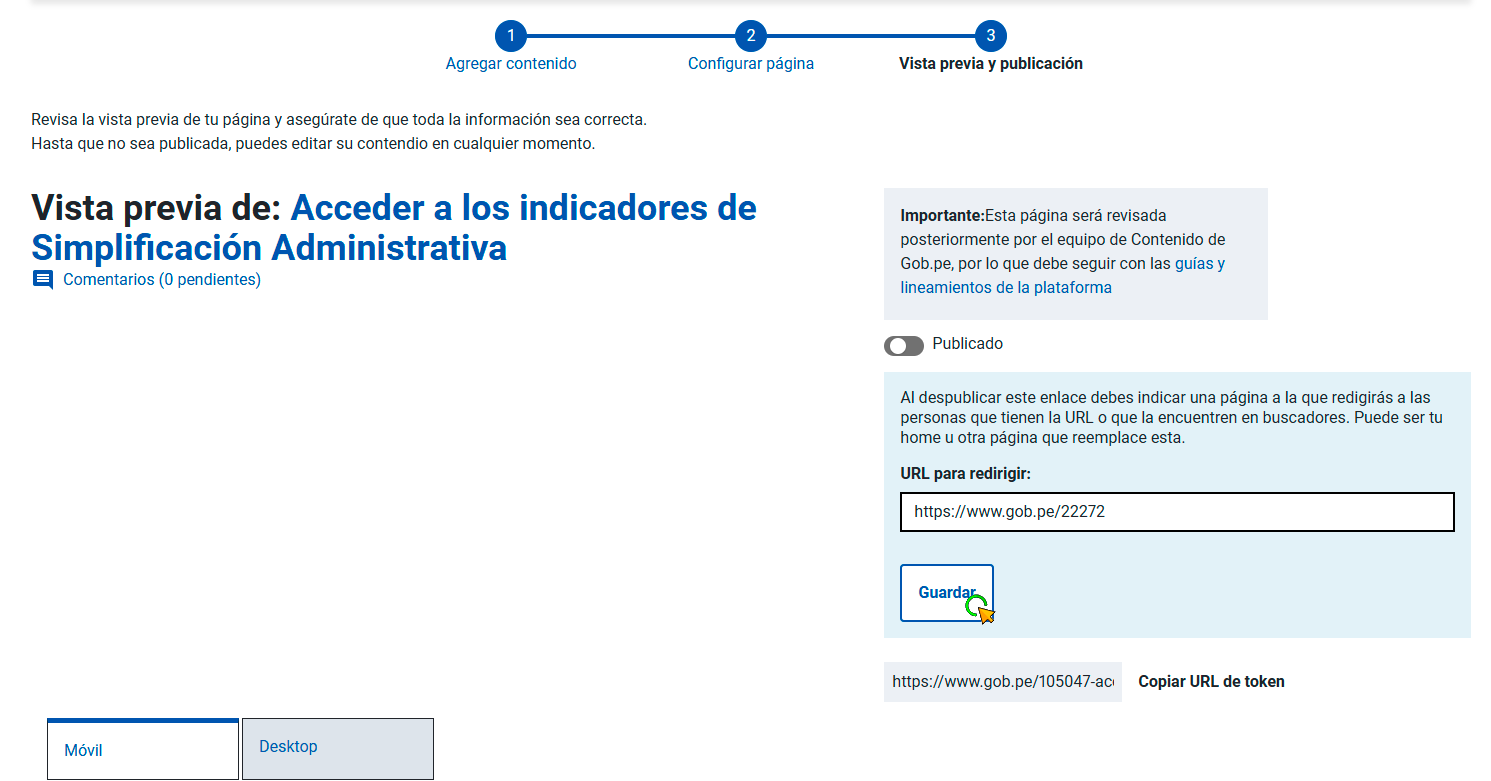Click the comments speech bubble icon
The height and width of the screenshot is (781, 1491).
pos(42,280)
